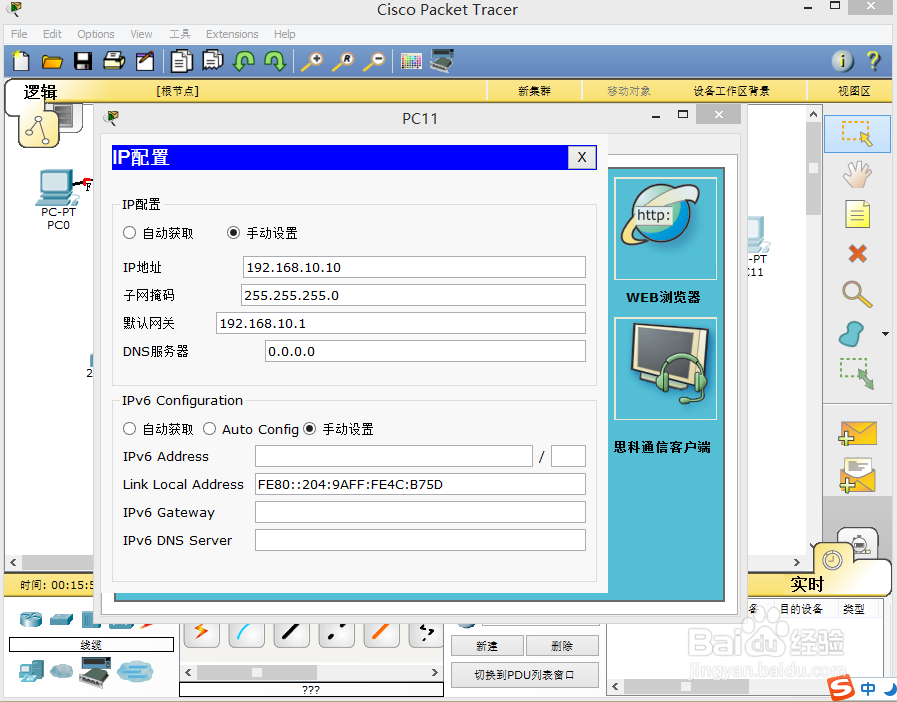Close the IP配置 panel with X
Image resolution: width=897 pixels, height=702 pixels.
(x=582, y=157)
